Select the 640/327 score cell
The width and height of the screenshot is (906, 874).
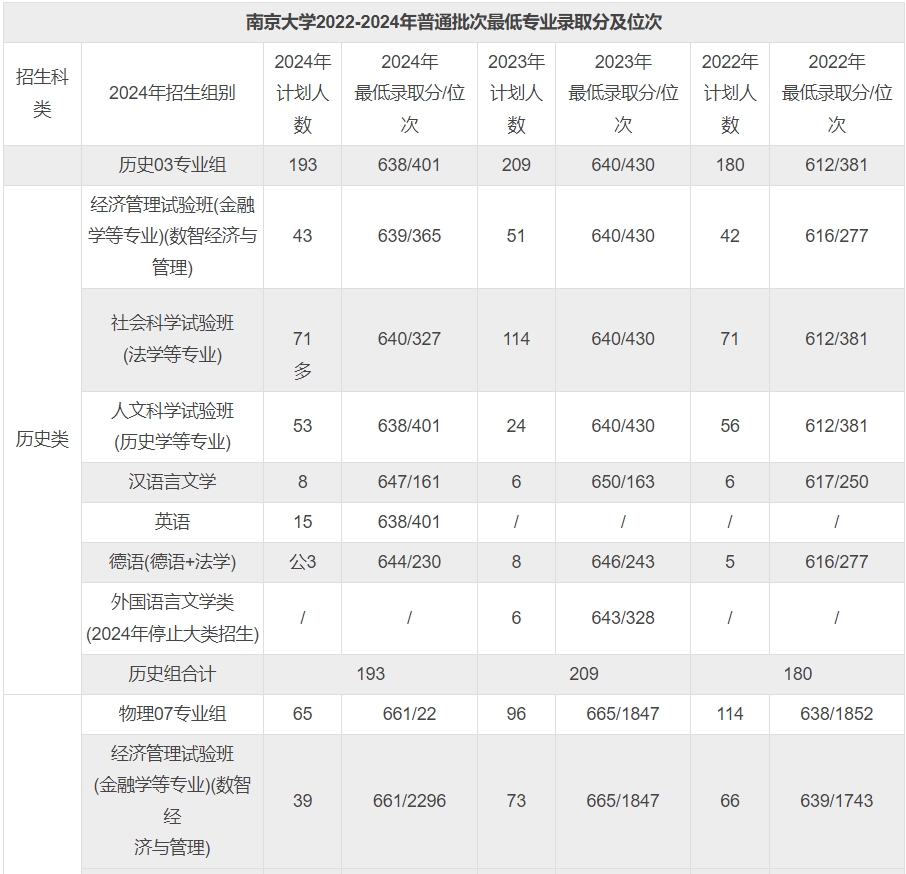point(409,339)
